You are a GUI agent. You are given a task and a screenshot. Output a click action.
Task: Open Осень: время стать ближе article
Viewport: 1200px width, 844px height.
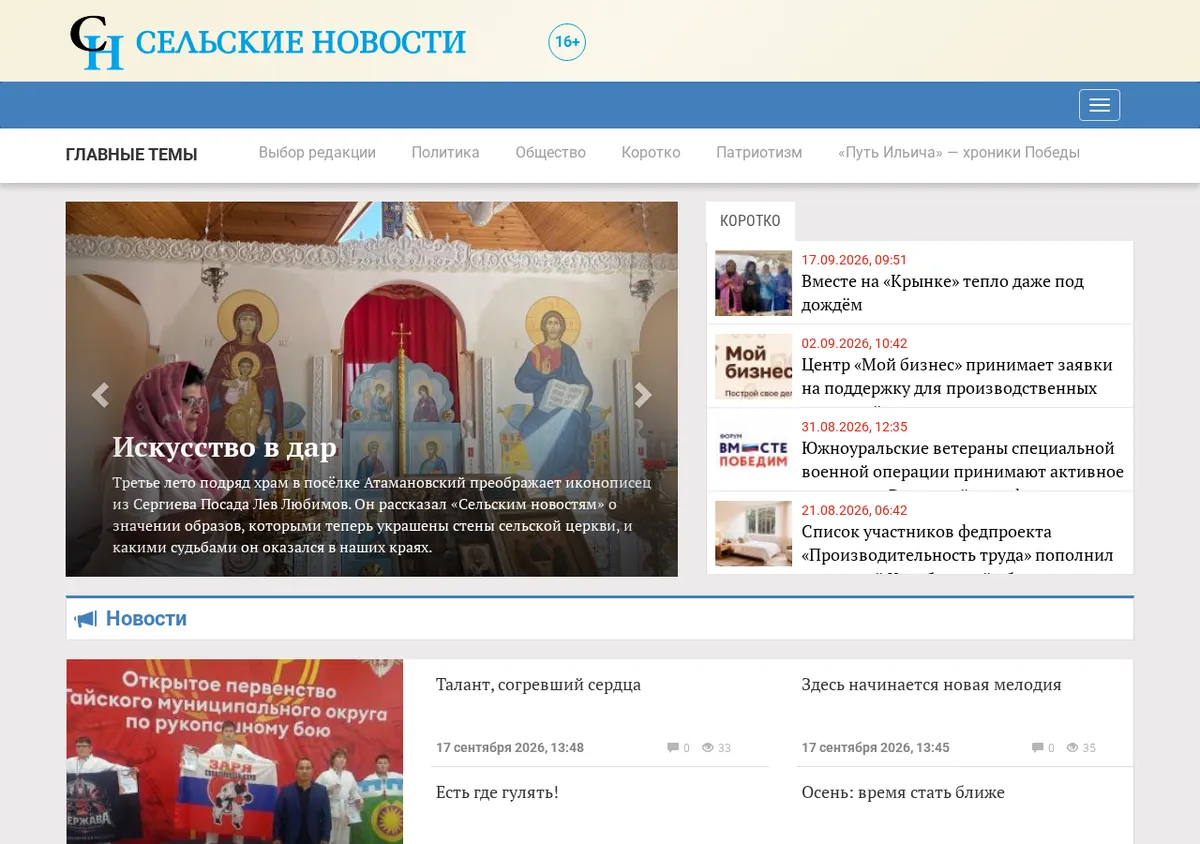902,793
